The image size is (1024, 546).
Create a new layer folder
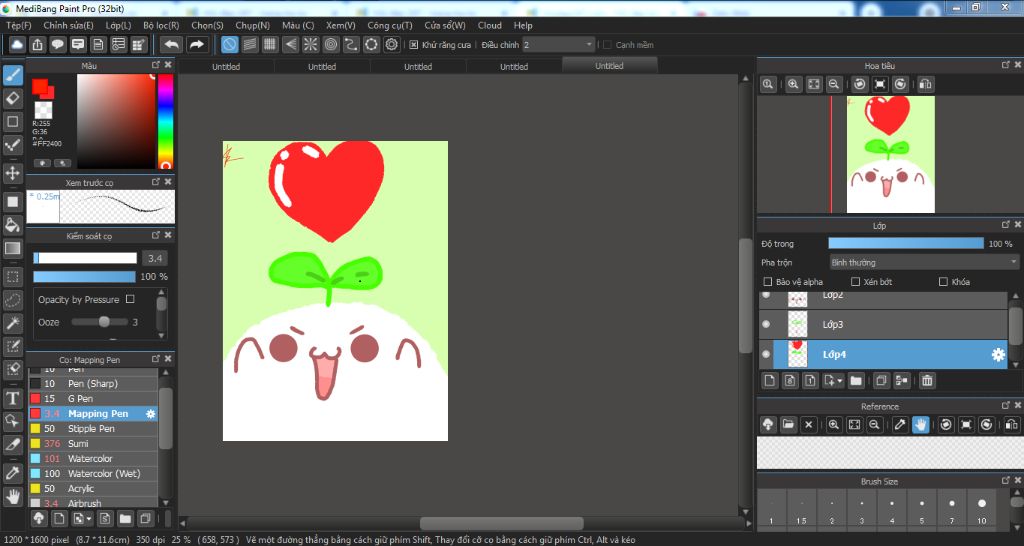click(856, 380)
